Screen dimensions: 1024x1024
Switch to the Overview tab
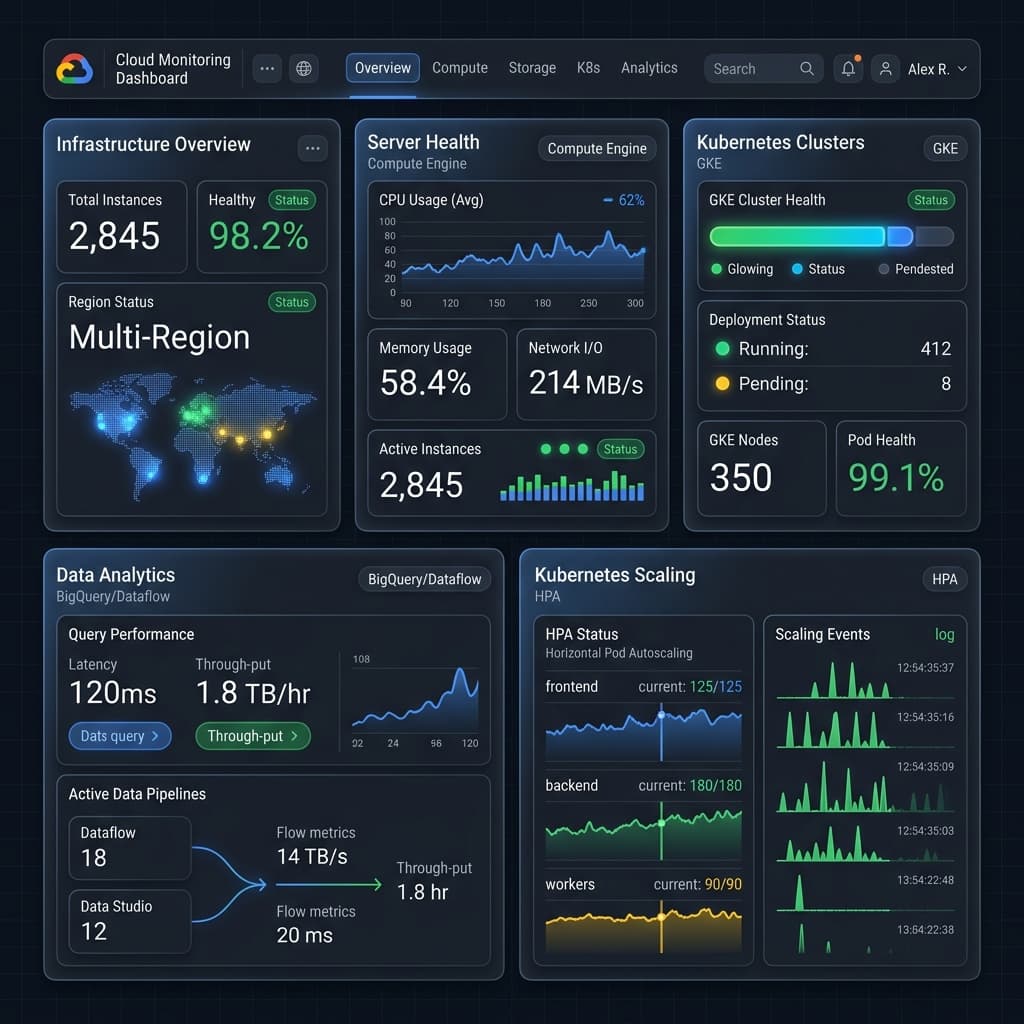click(x=383, y=68)
